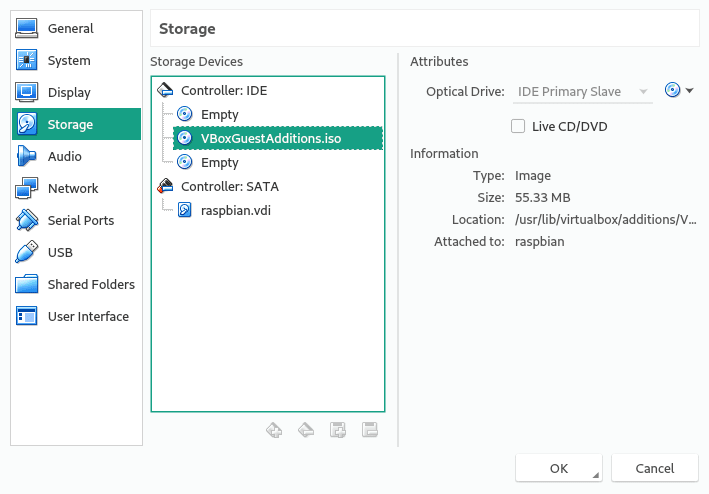Viewport: 709px width, 494px height.
Task: Open the optical disk chooser icon
Action: coord(672,90)
